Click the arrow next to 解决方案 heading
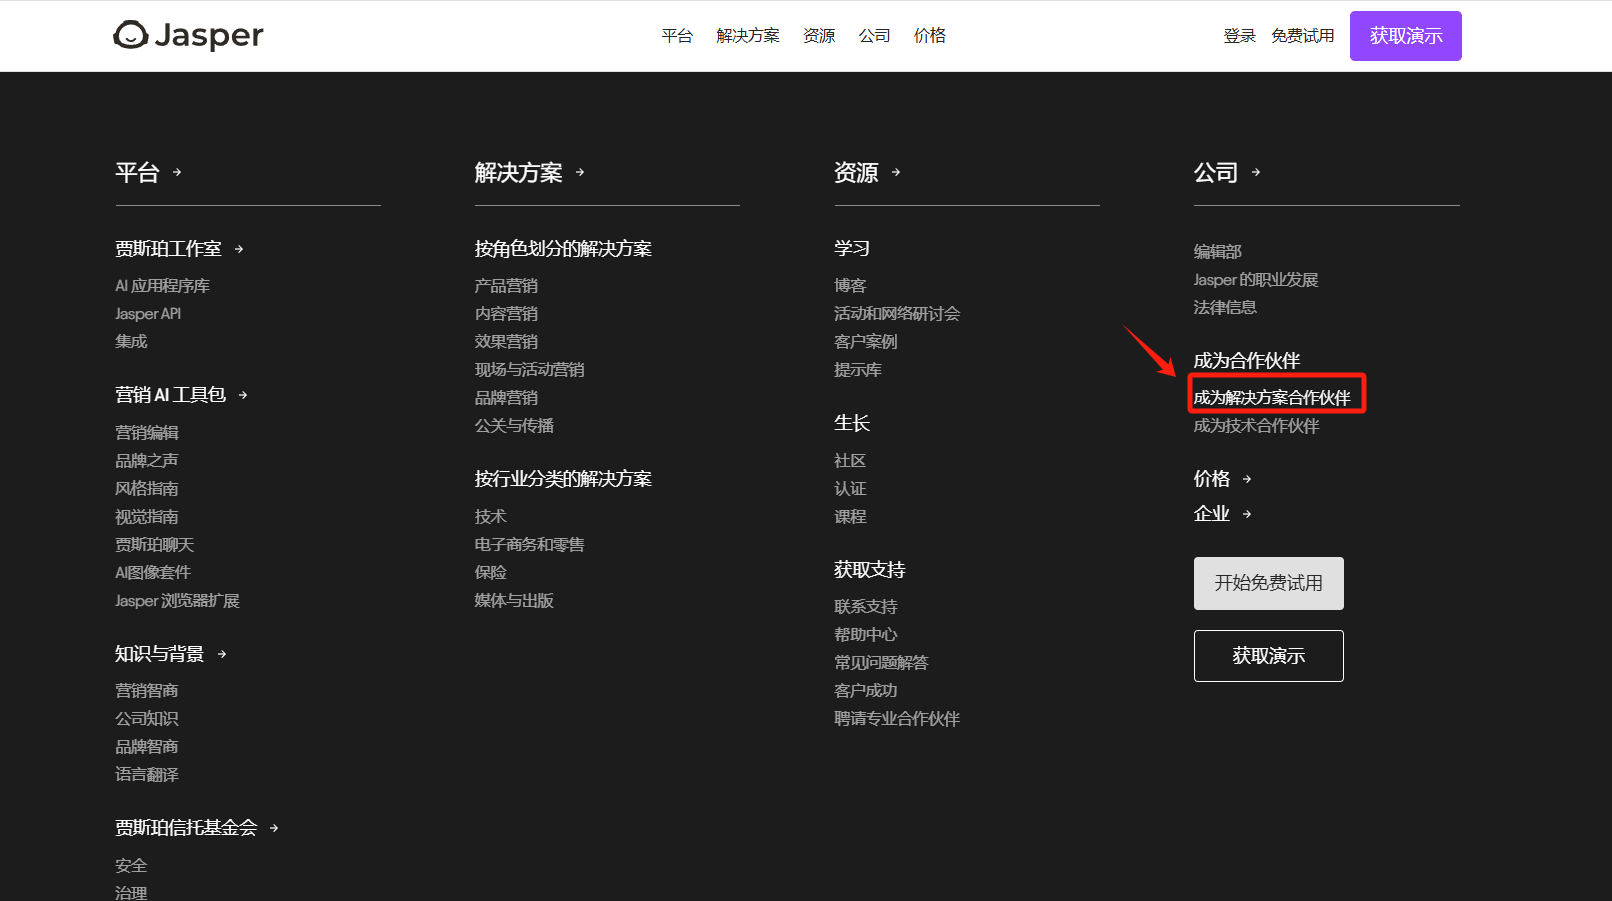Image resolution: width=1612 pixels, height=901 pixels. [580, 173]
